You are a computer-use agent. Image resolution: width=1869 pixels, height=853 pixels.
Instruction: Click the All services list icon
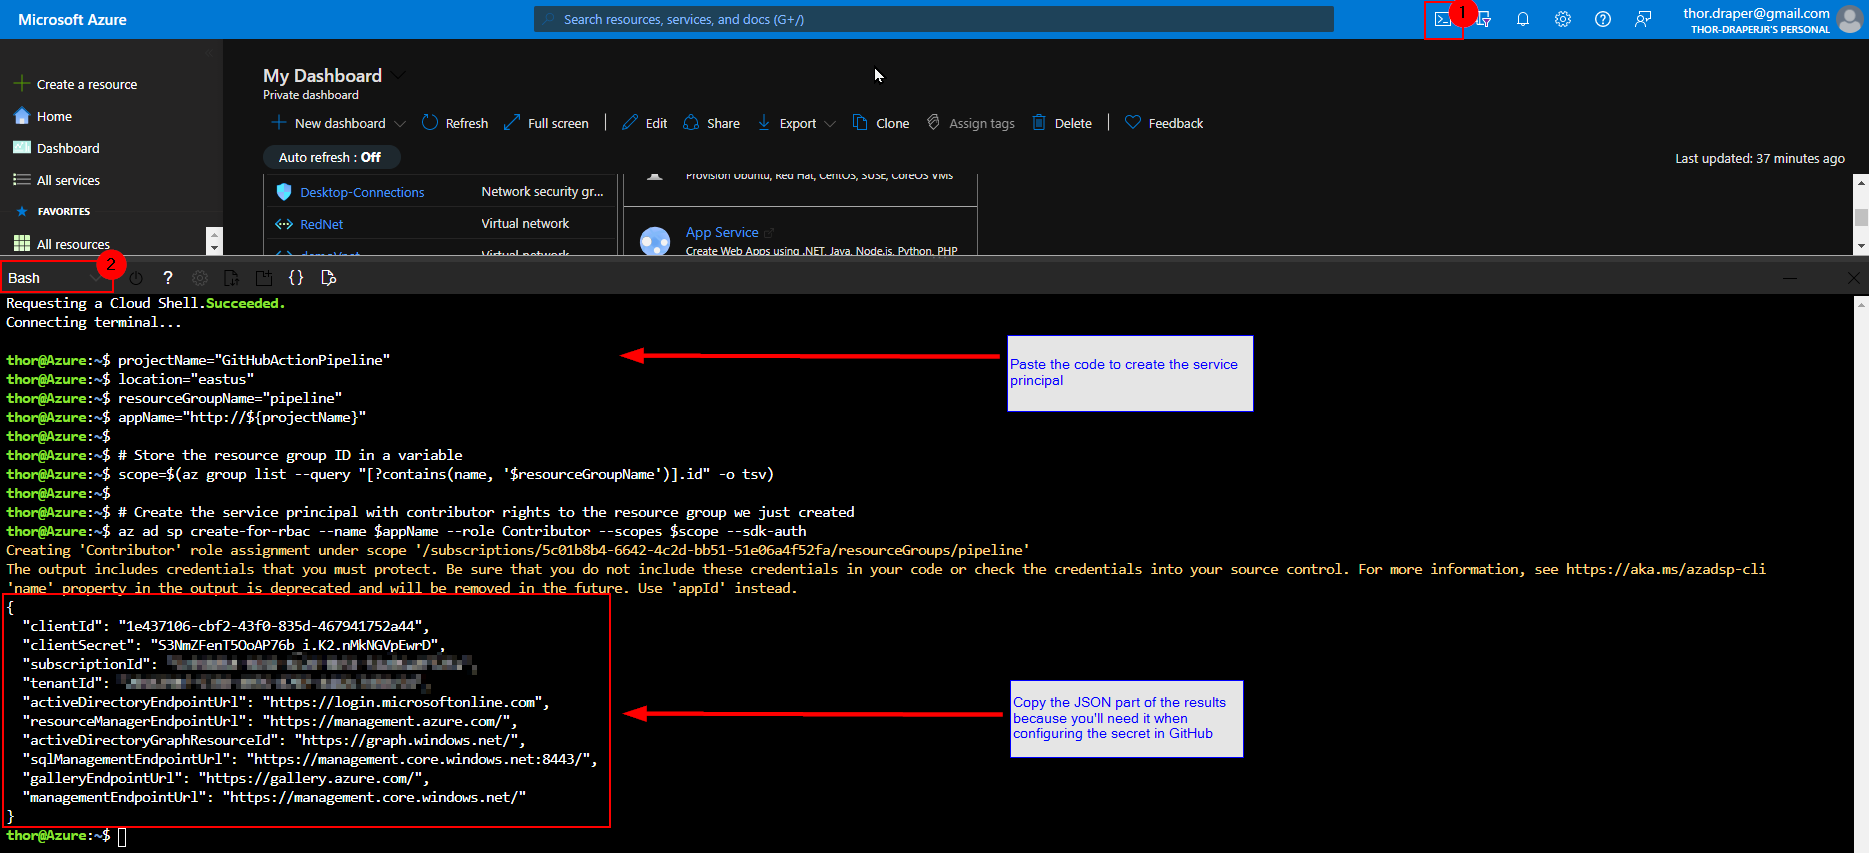click(x=21, y=180)
